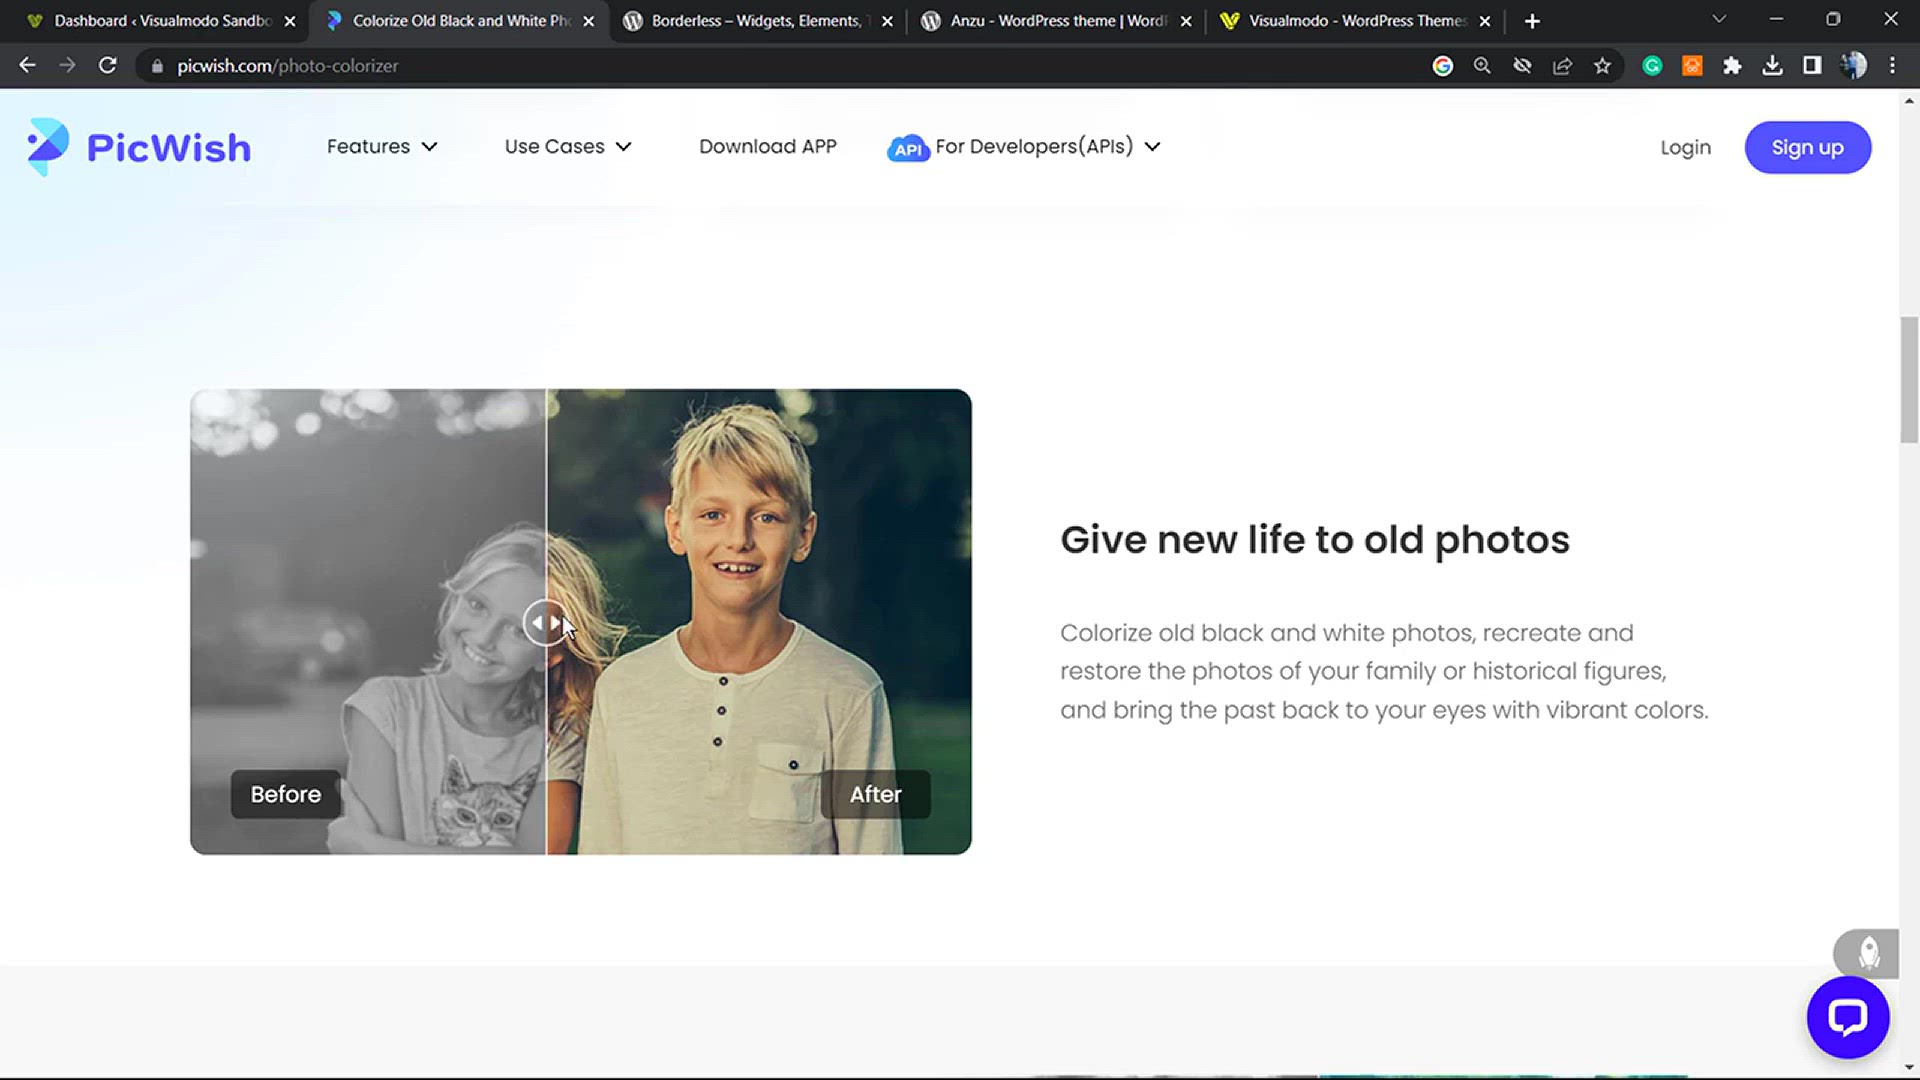Click the After label on photo

coord(875,794)
